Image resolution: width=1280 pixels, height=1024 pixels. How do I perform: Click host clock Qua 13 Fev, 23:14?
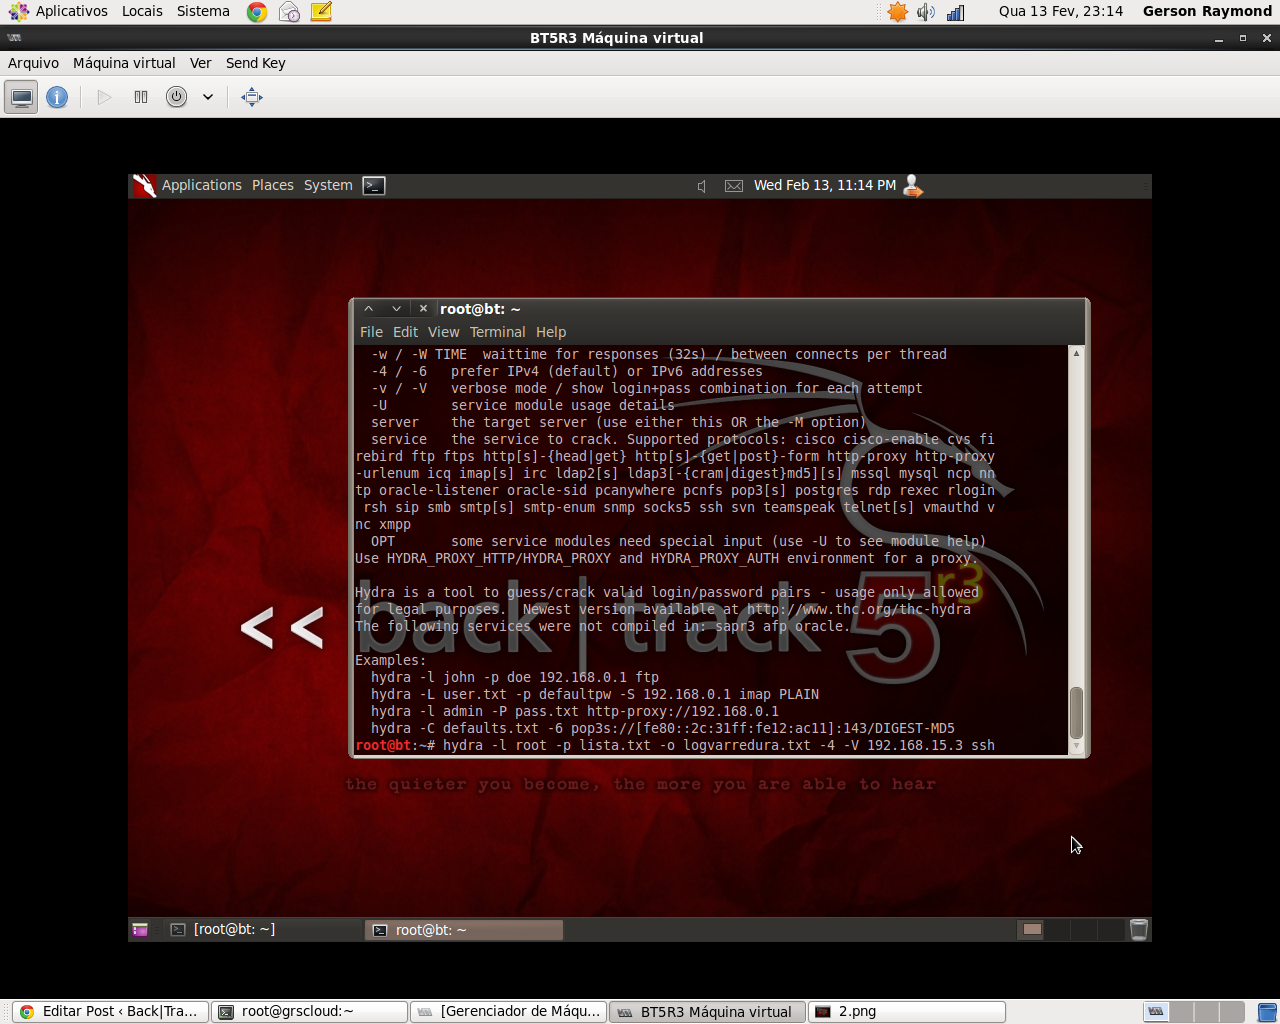point(1061,11)
